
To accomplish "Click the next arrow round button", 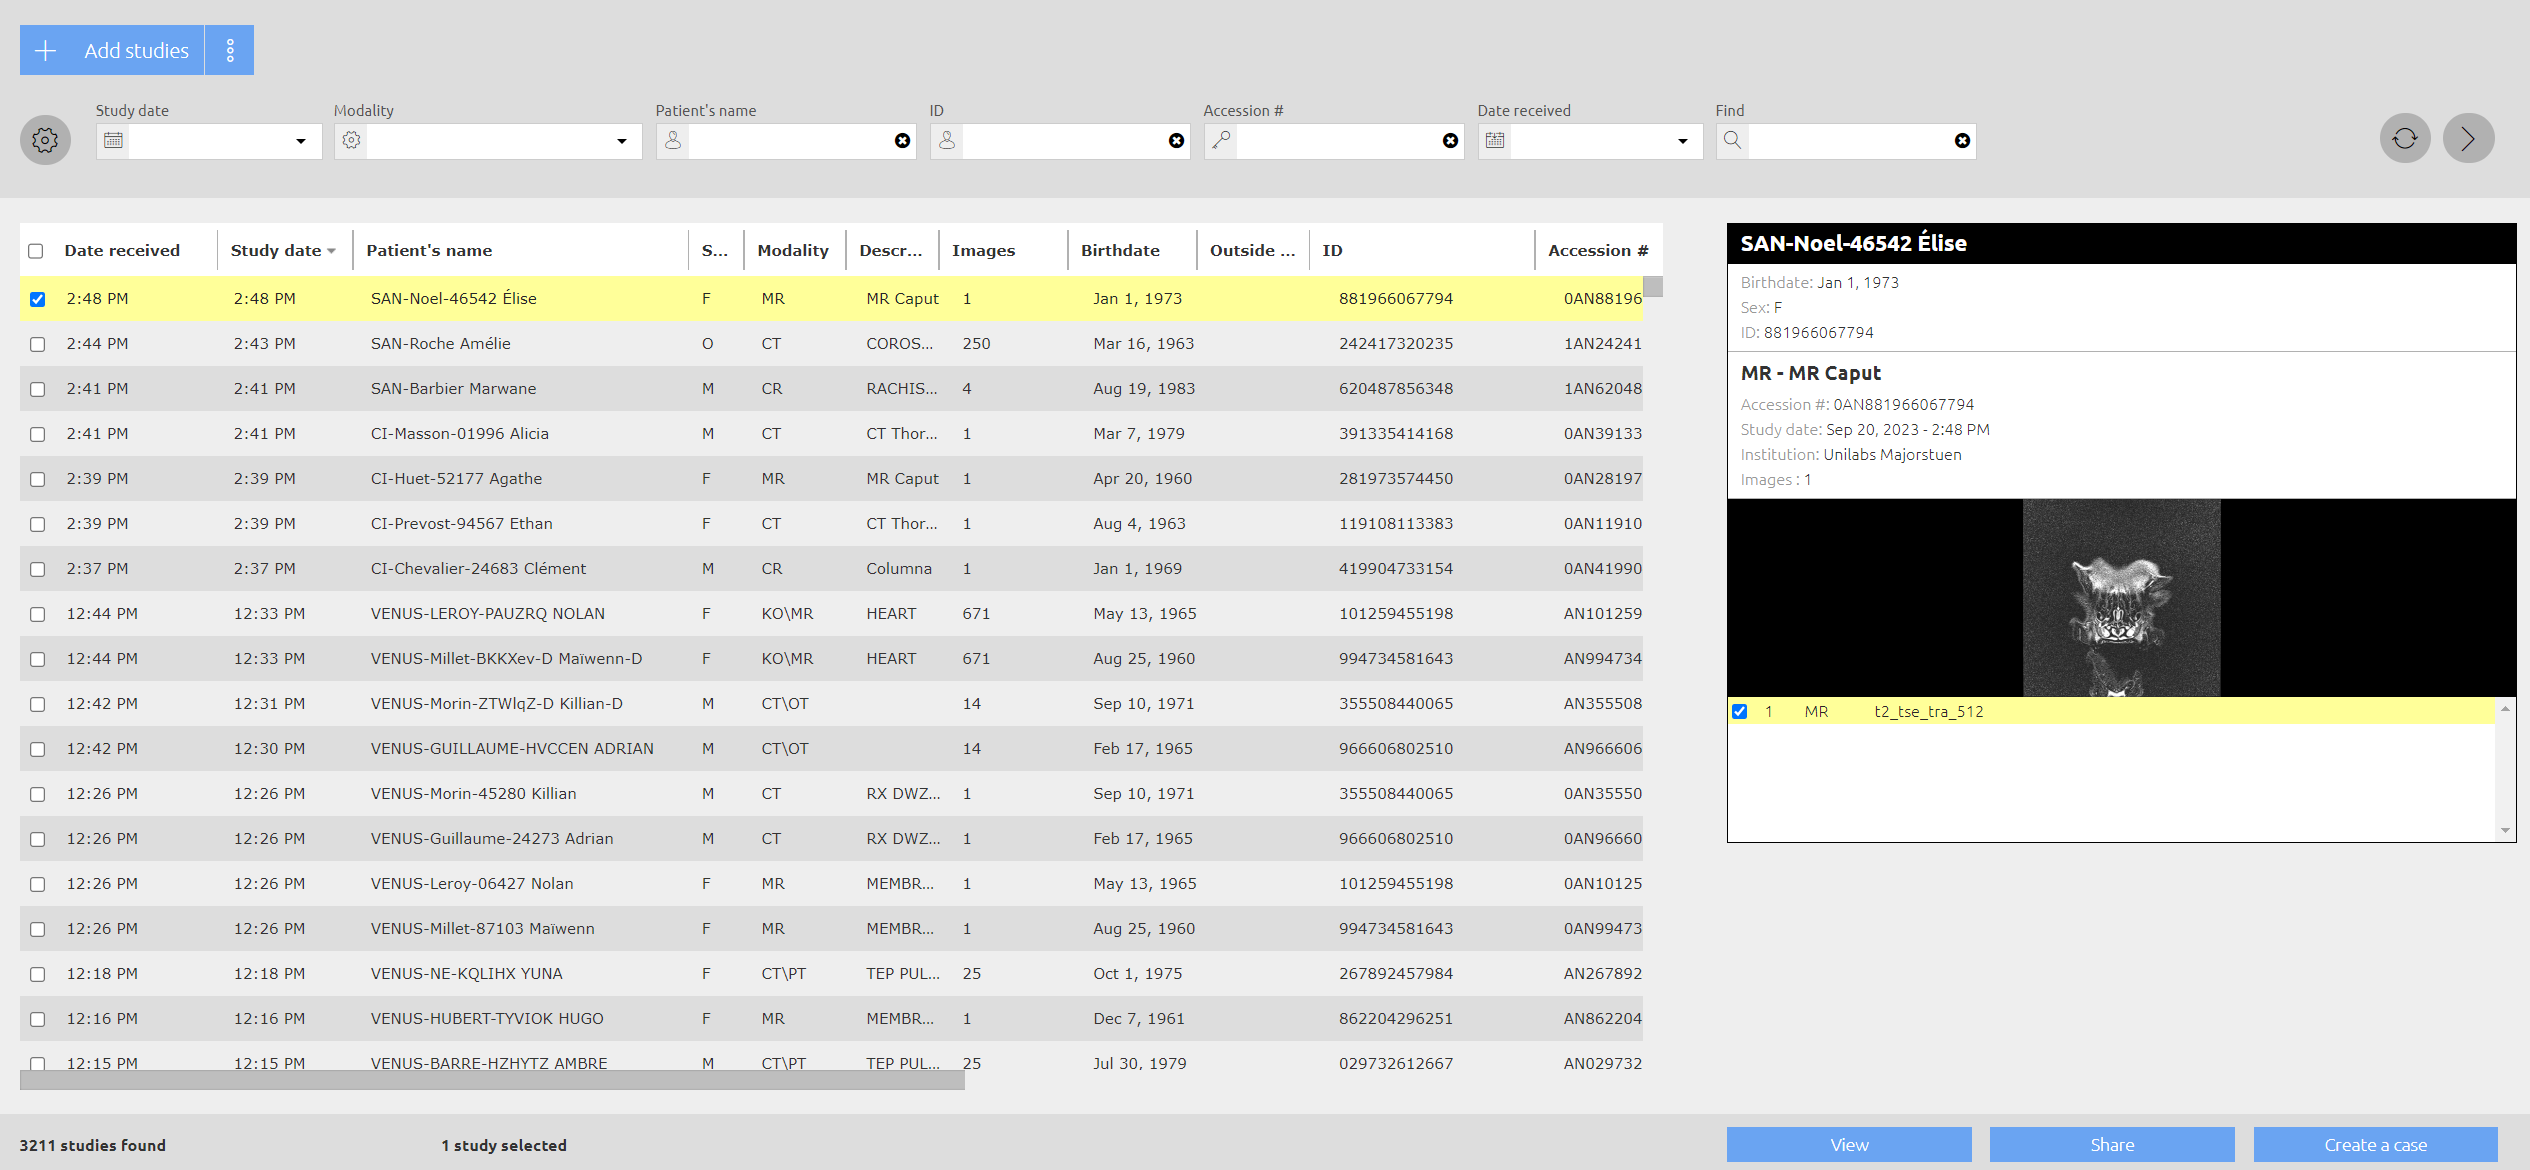I will click(2468, 138).
